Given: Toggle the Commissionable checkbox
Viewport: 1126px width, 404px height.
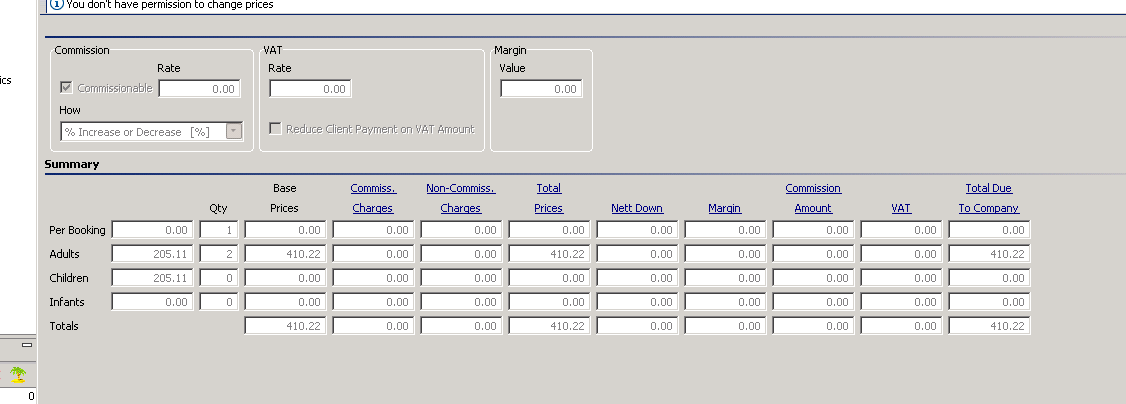Looking at the screenshot, I should coord(67,88).
